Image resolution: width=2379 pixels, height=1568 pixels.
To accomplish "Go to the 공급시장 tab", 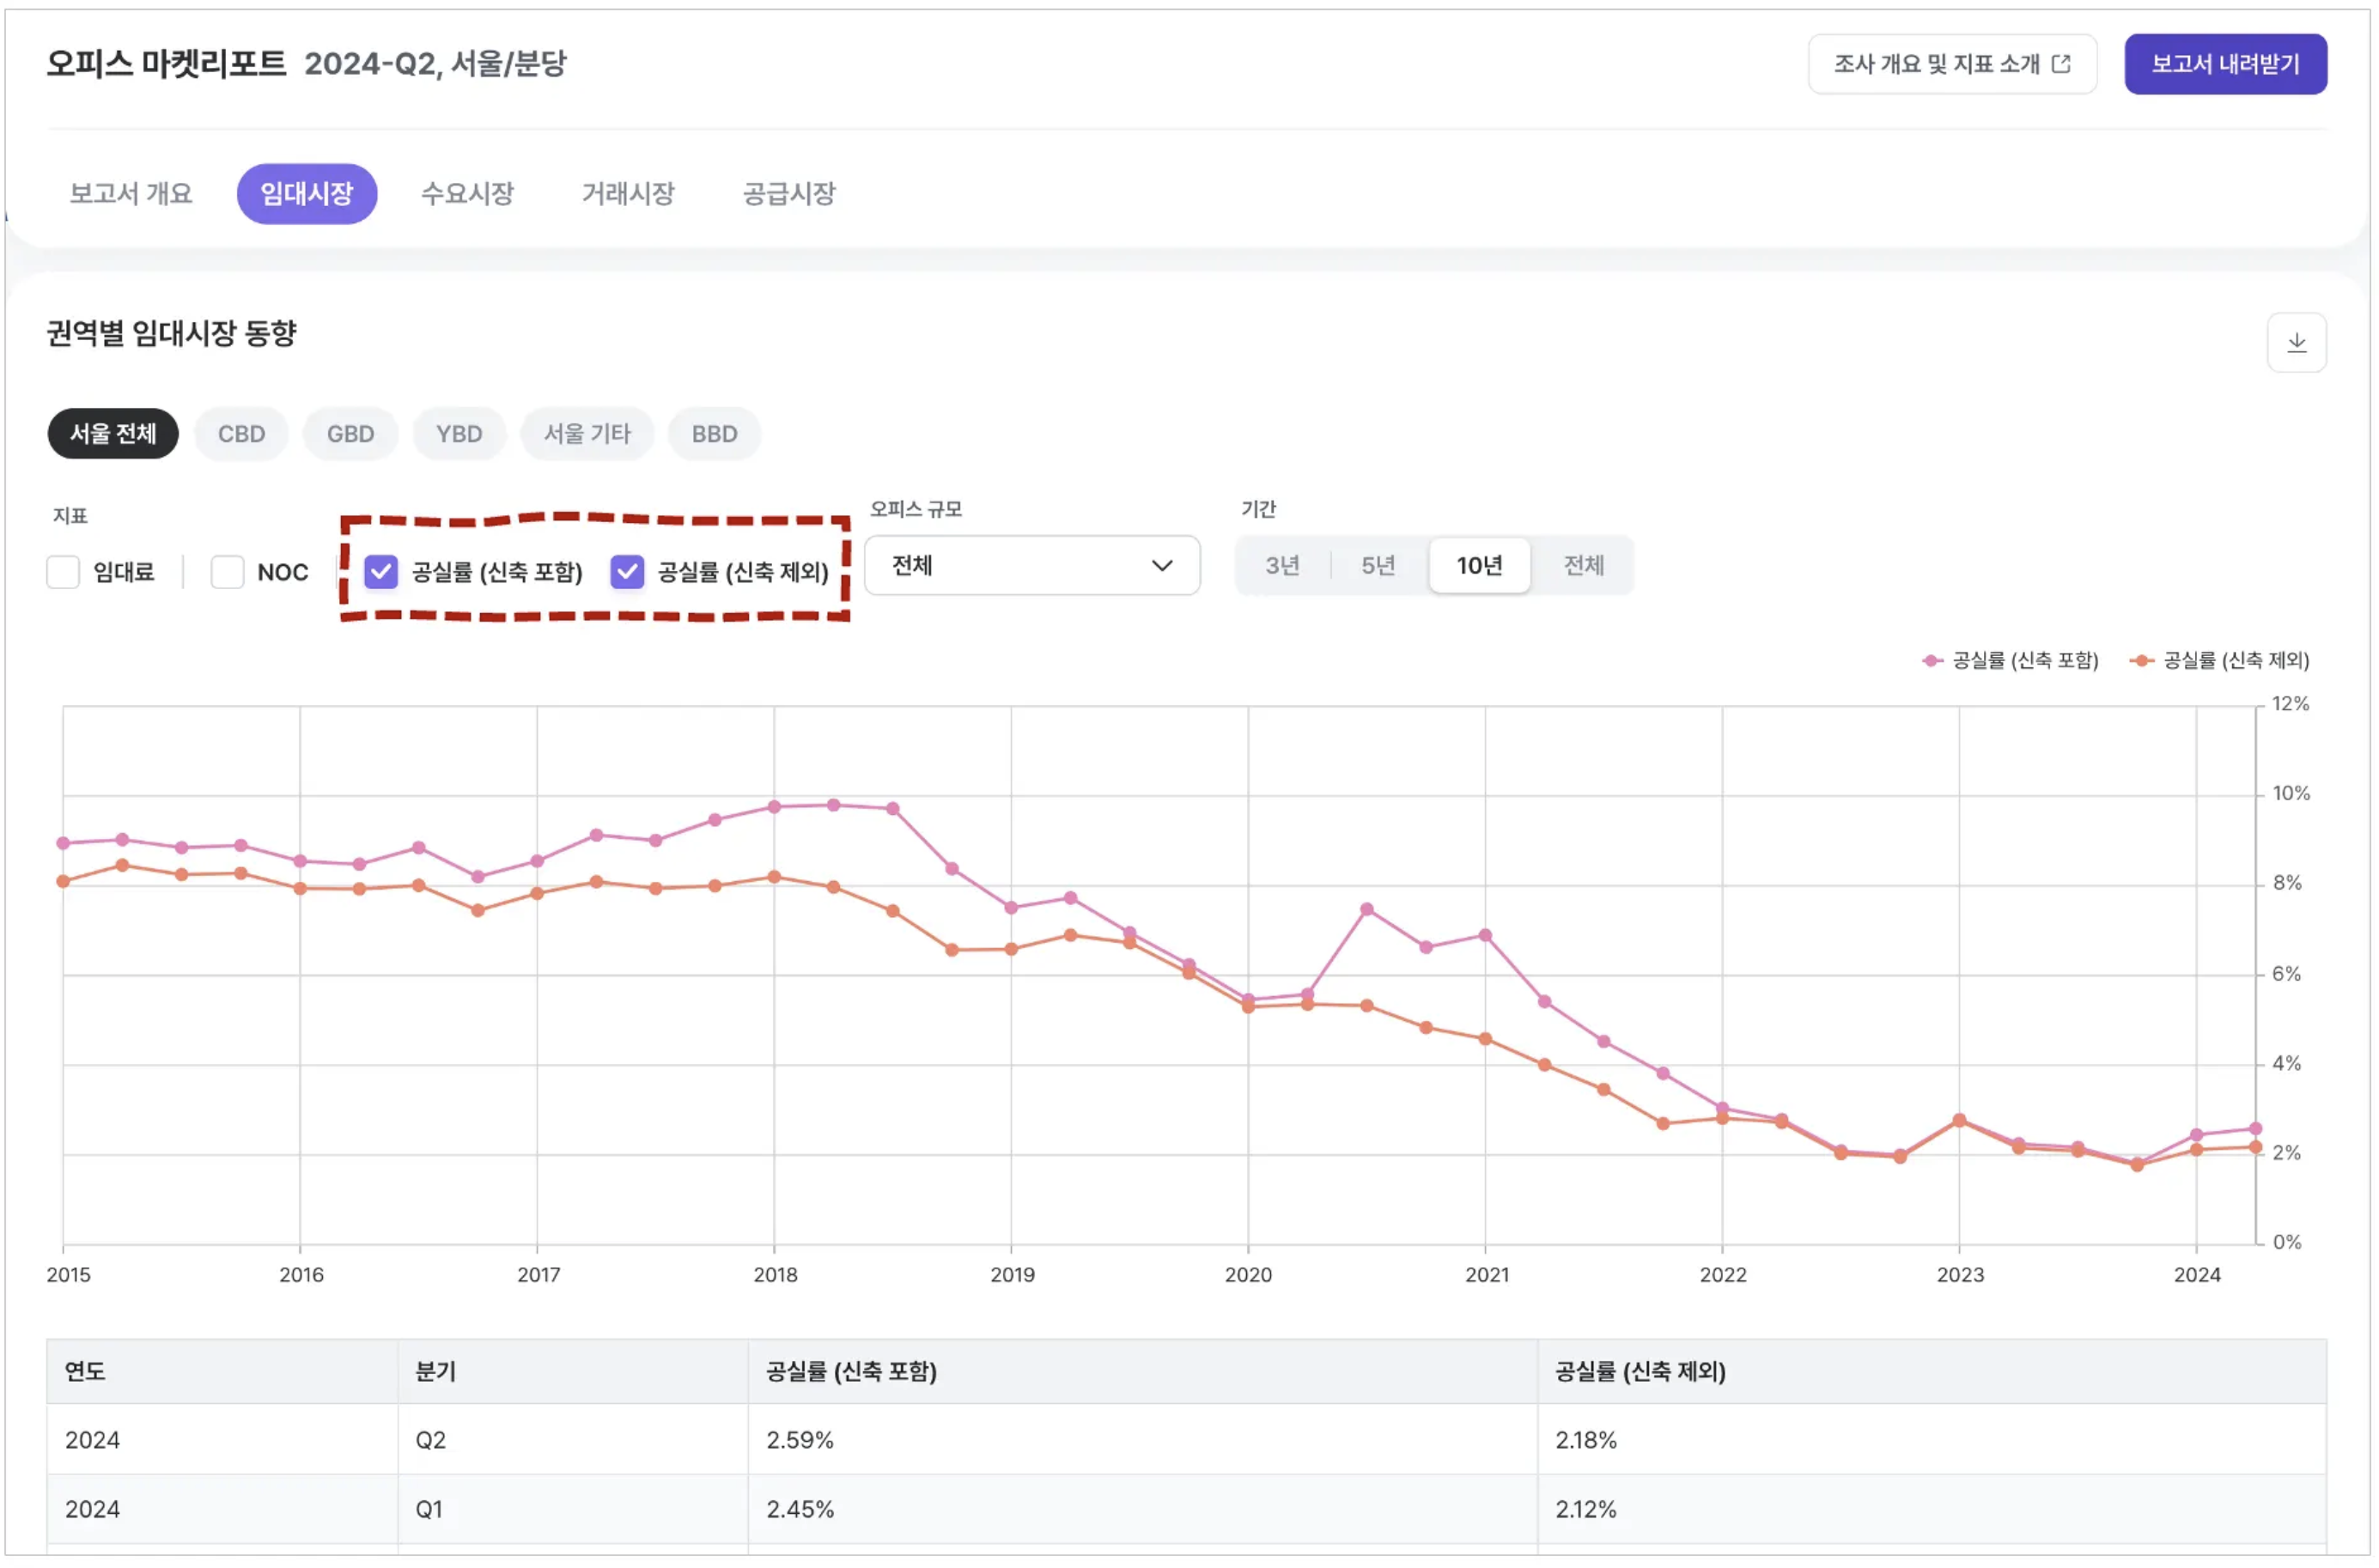I will (x=788, y=194).
